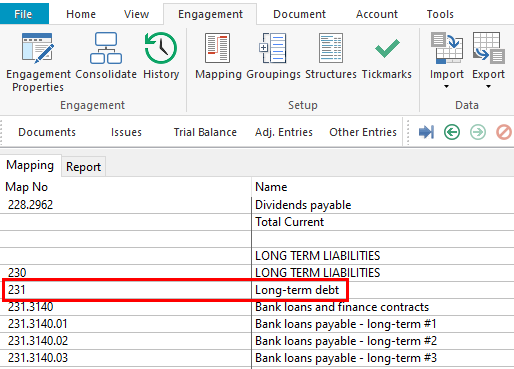Image resolution: width=514 pixels, height=369 pixels.
Task: Click the Consolidate icon
Action: click(106, 48)
